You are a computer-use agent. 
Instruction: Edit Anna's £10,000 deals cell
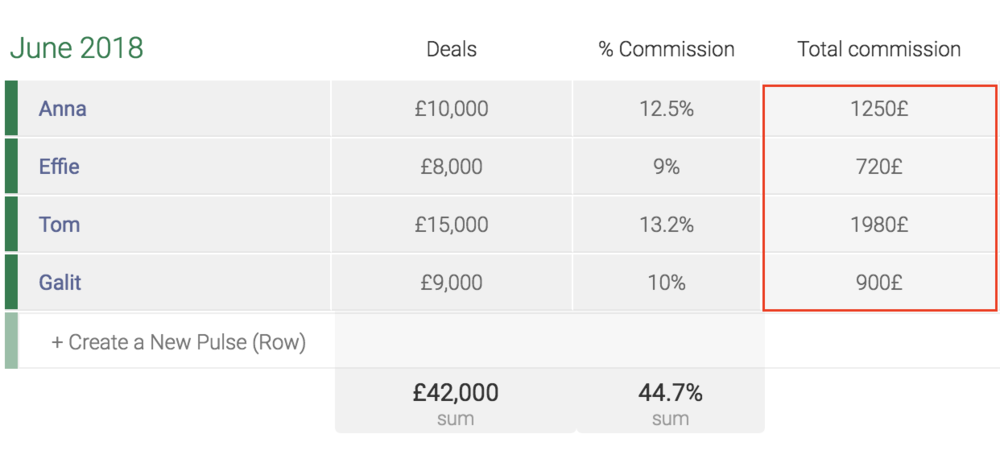click(452, 108)
